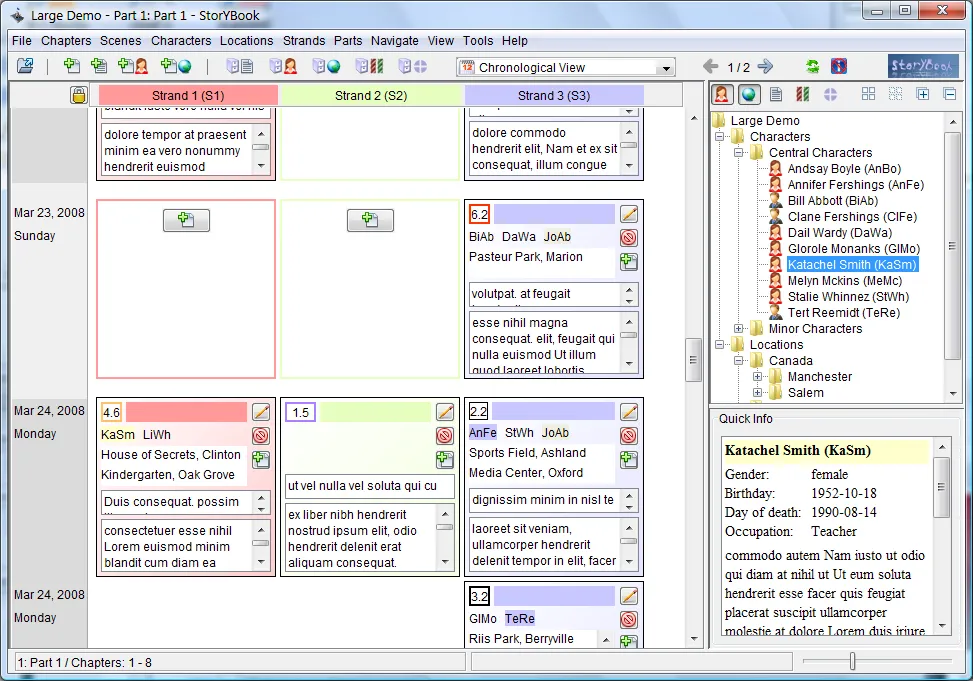Viewport: 973px width, 681px height.
Task: Toggle location display with the globe icon
Action: (x=749, y=93)
